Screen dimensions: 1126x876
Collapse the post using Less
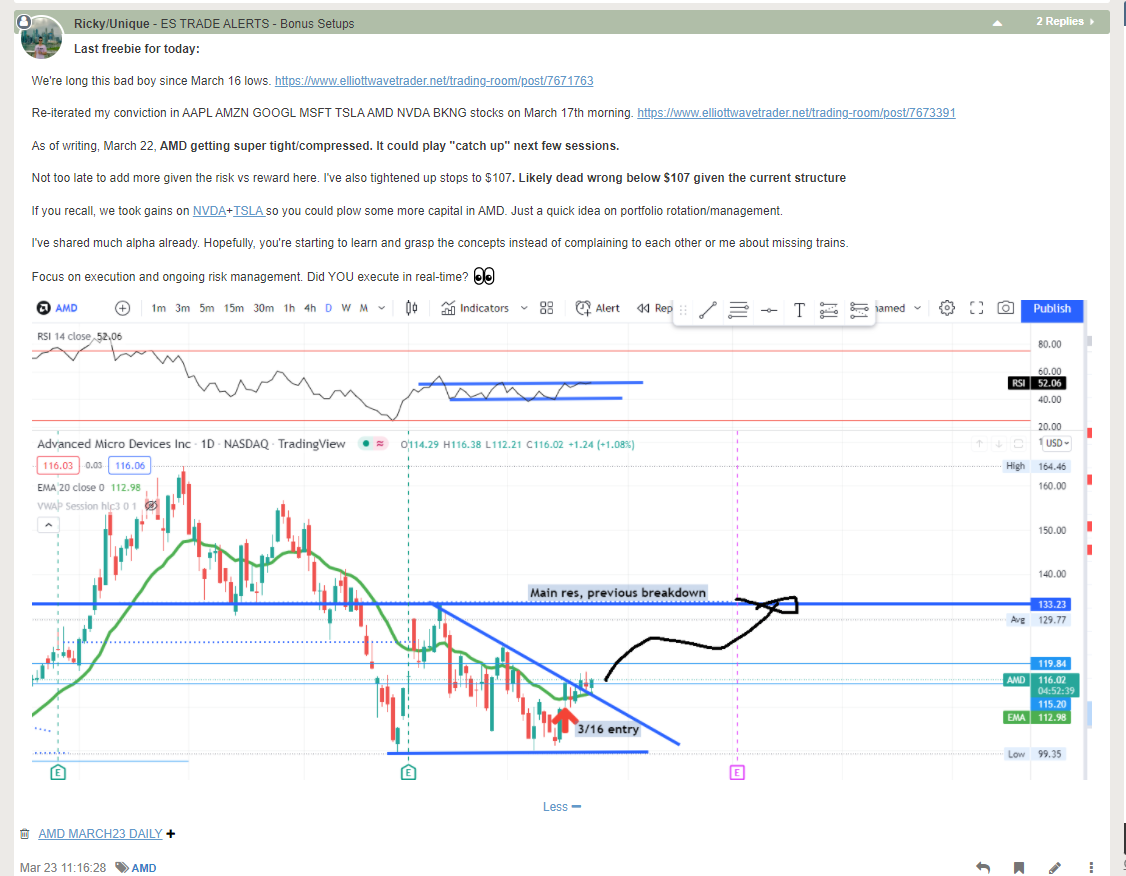click(x=562, y=806)
